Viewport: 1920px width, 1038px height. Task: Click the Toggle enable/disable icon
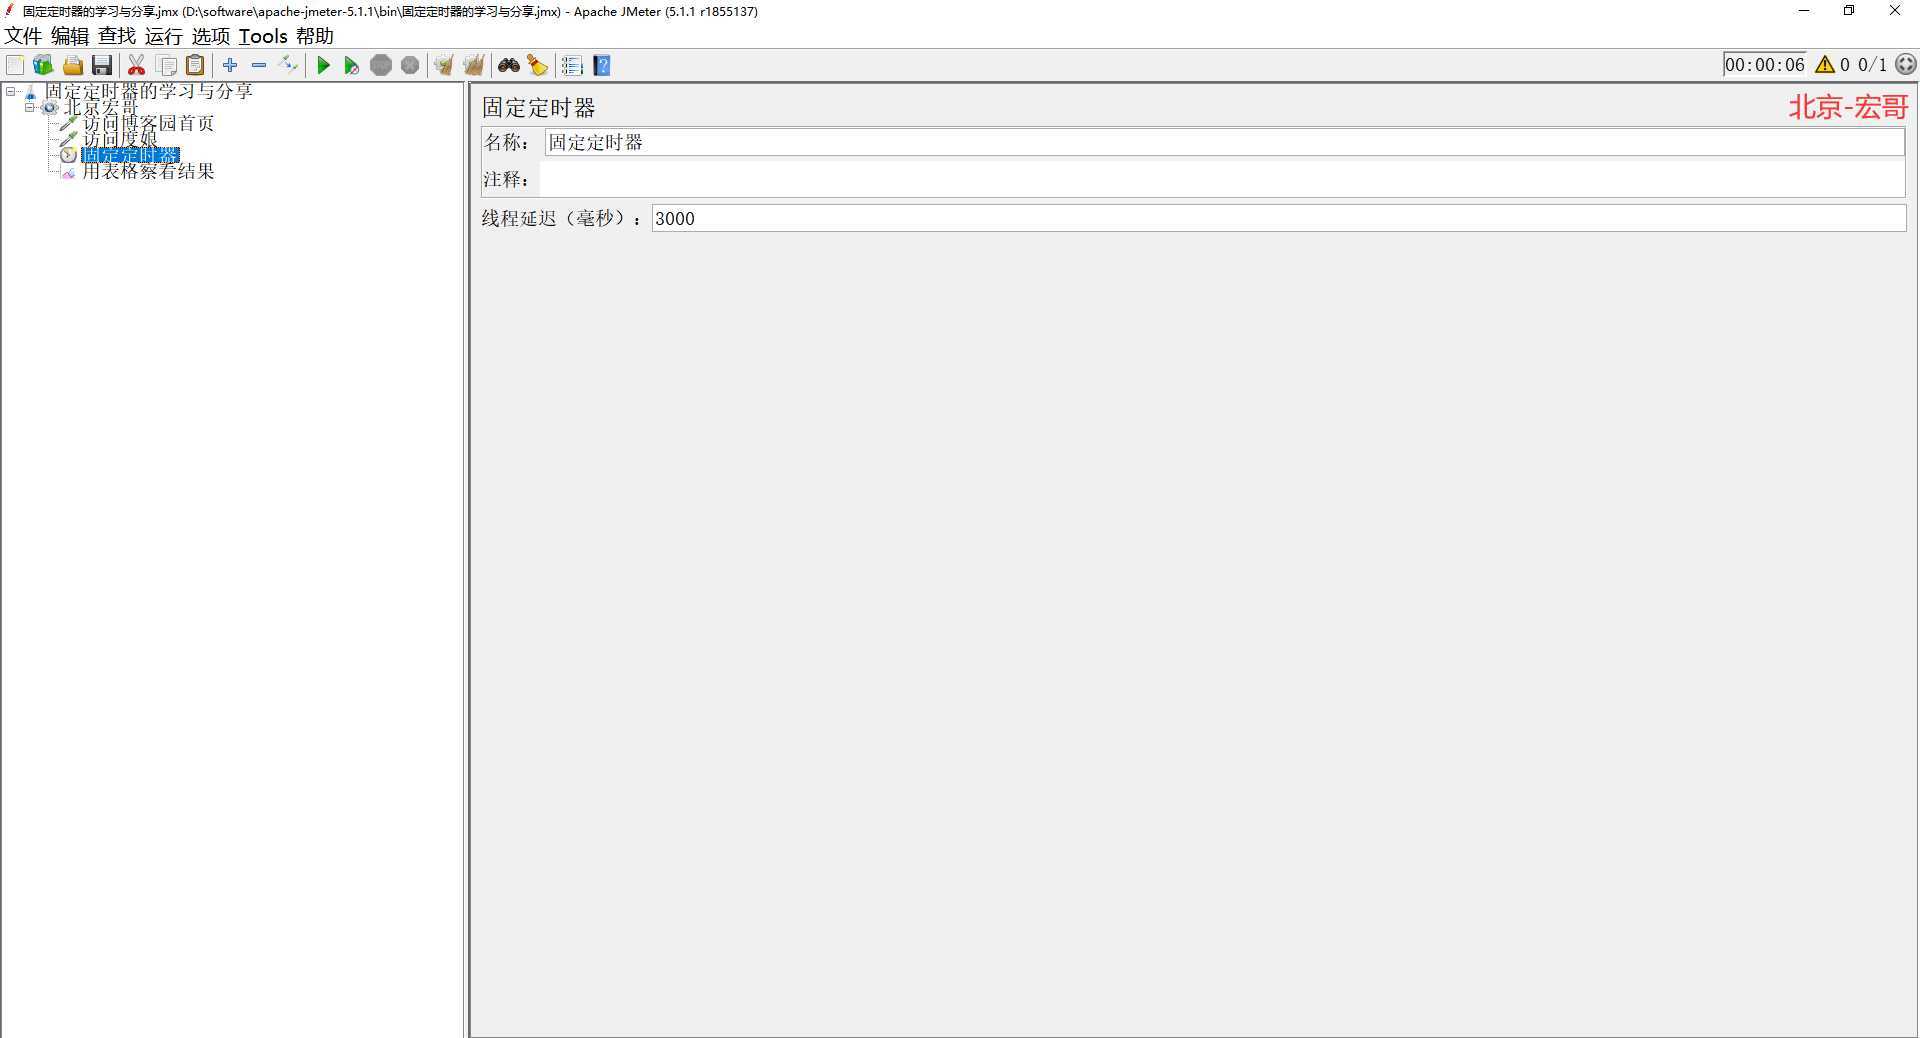point(288,66)
